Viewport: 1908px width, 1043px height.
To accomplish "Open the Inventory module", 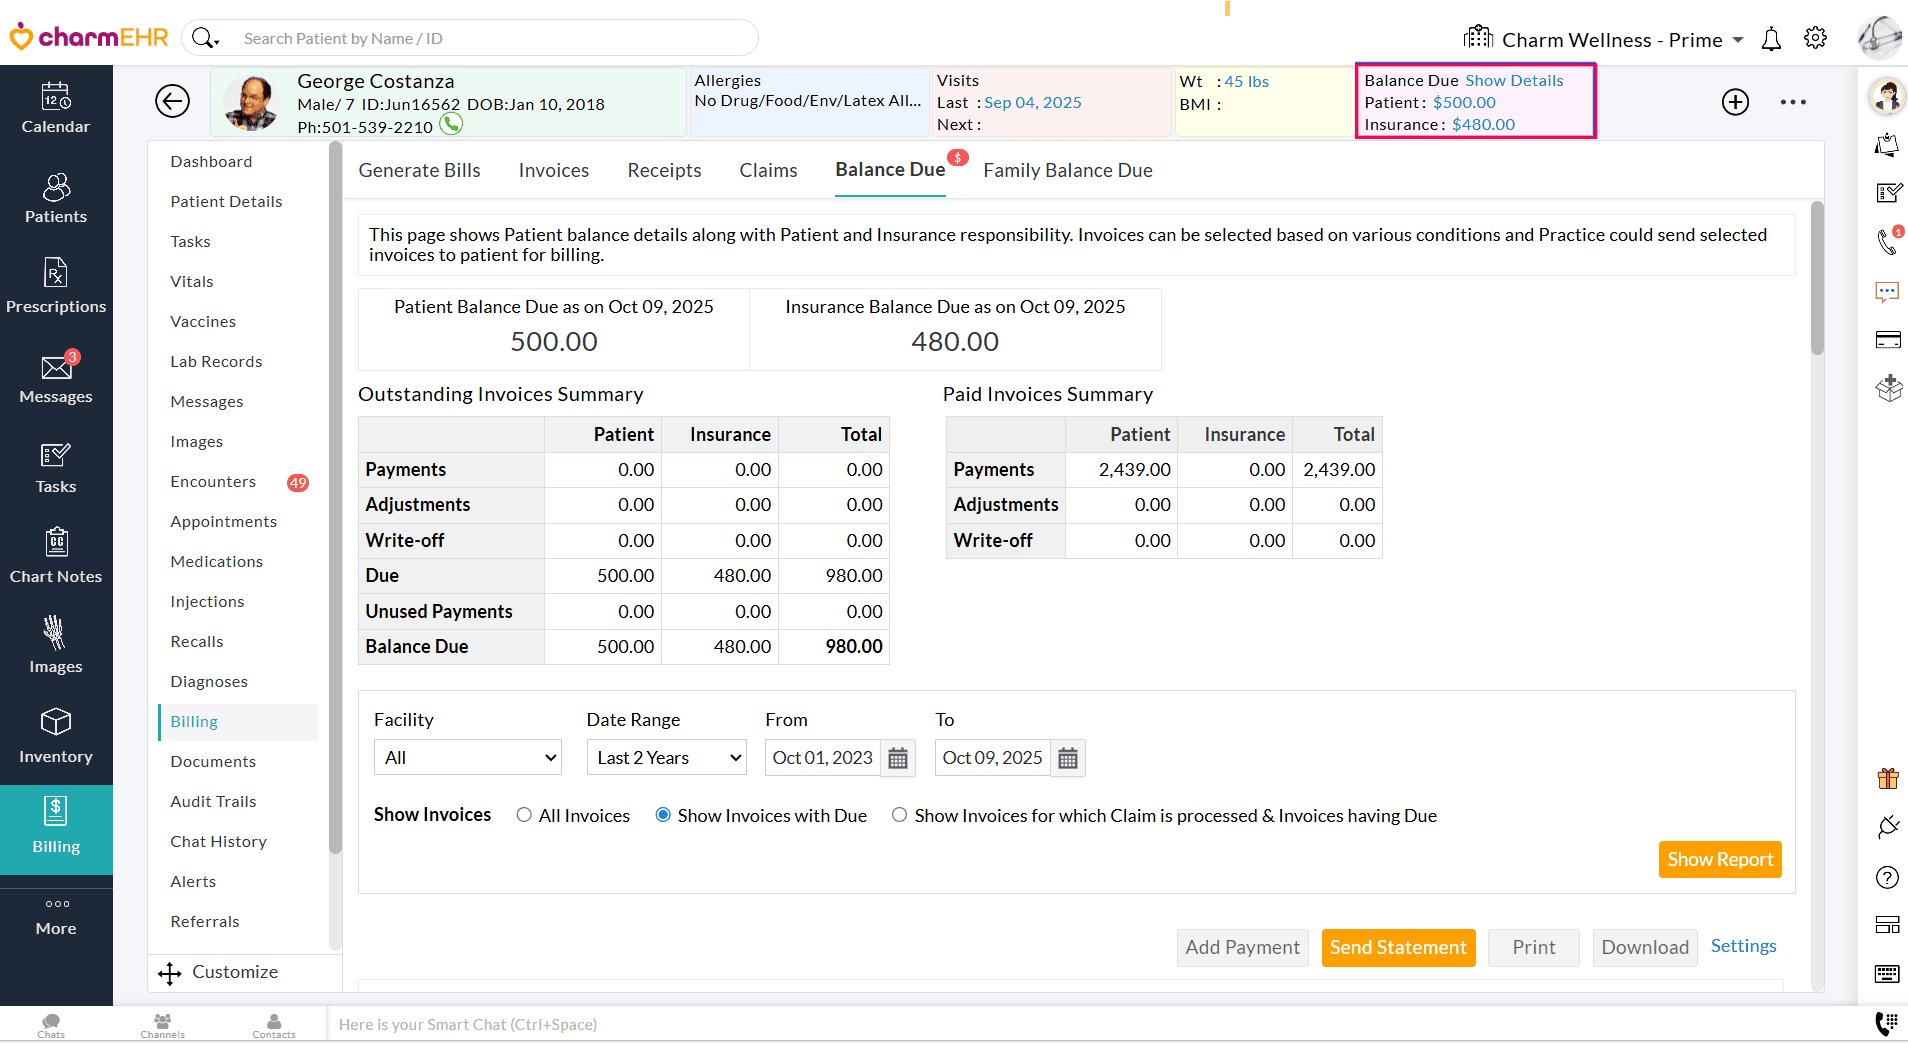I will (x=56, y=737).
